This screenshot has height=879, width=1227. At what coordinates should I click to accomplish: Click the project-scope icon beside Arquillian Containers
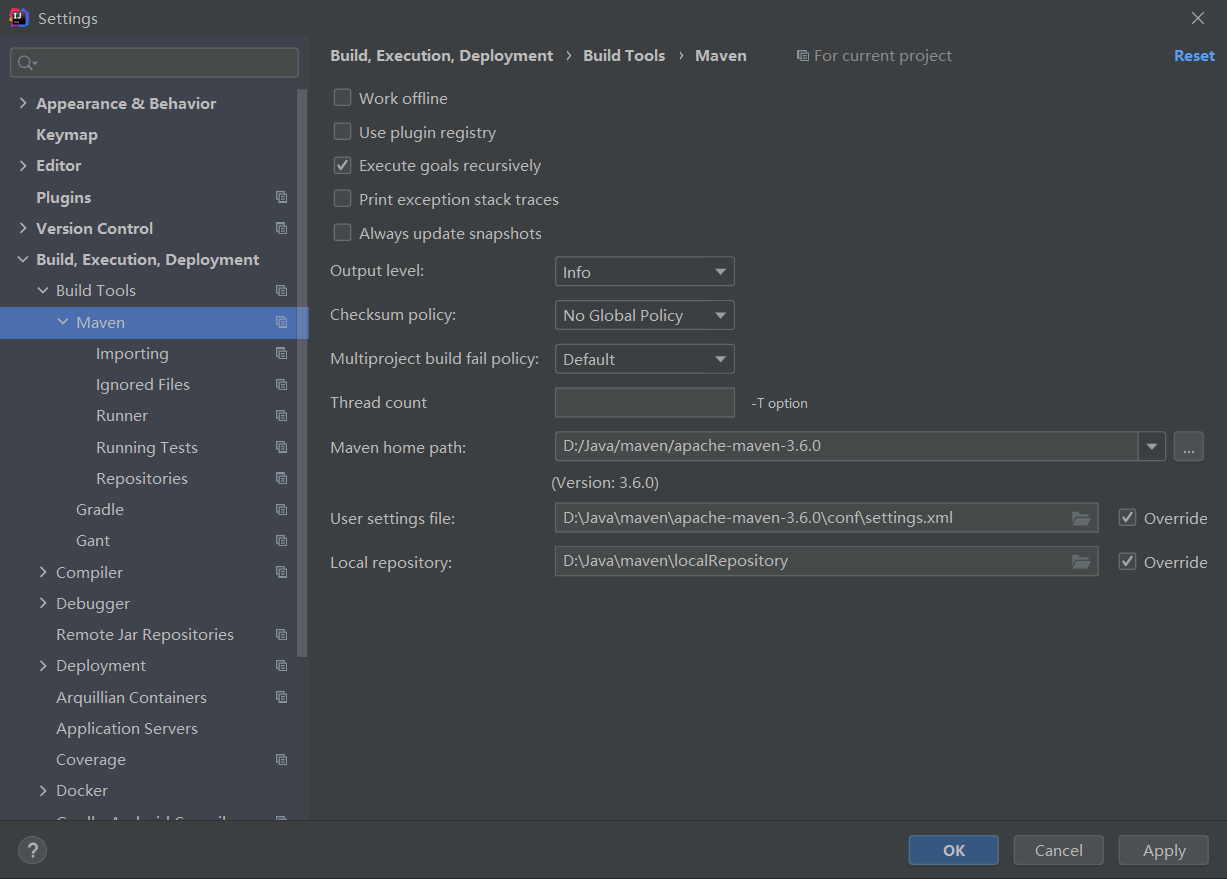(282, 697)
